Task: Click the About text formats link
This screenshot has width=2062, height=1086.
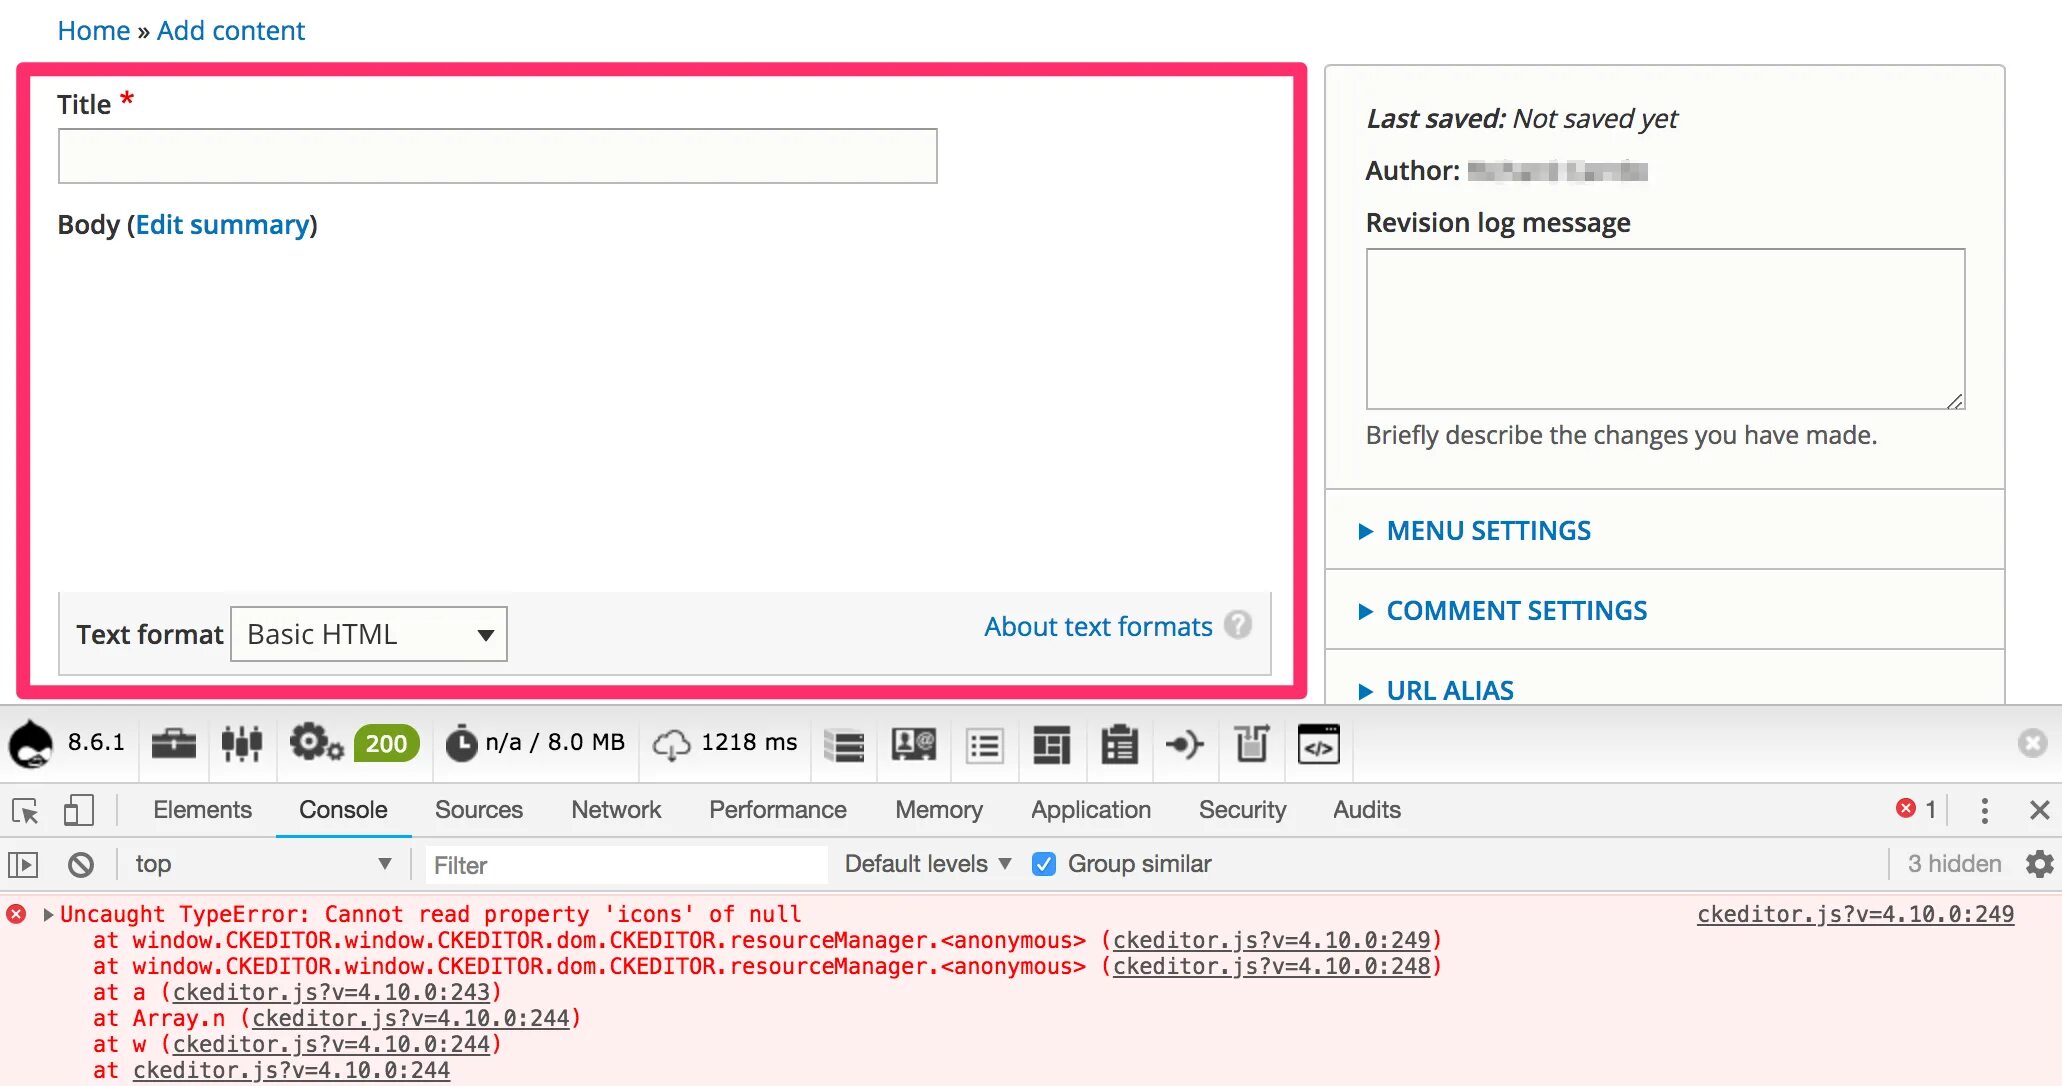Action: (1097, 627)
